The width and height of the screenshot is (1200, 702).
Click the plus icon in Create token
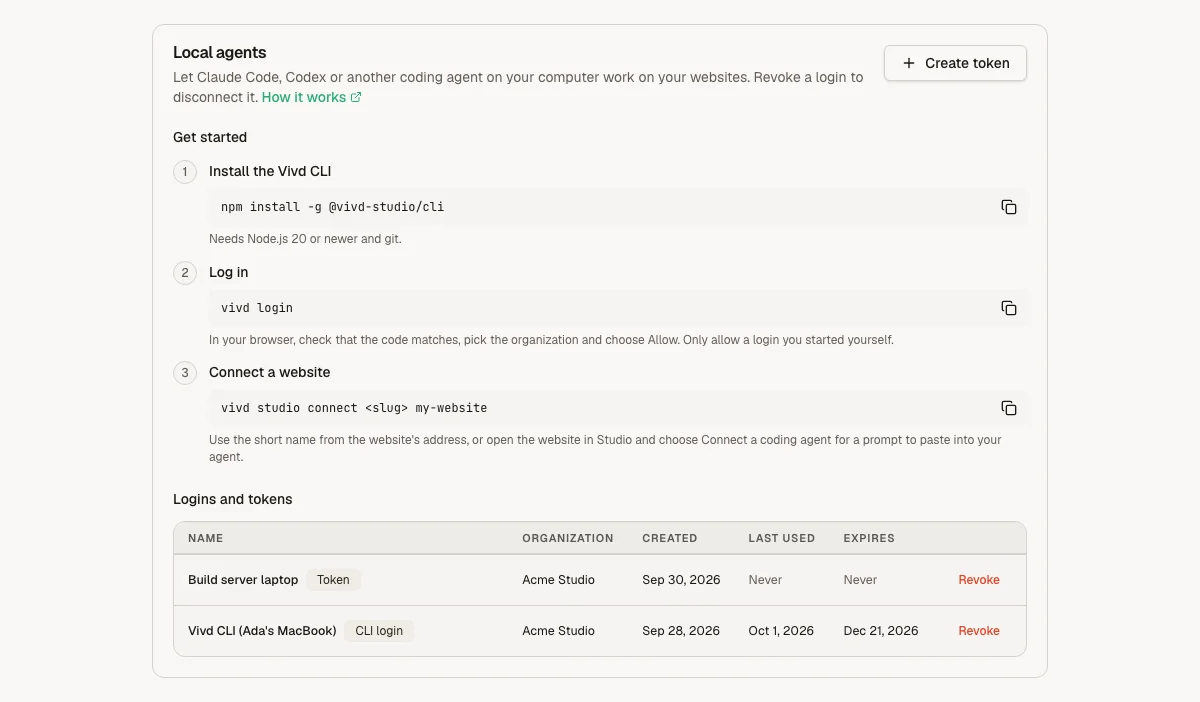pyautogui.click(x=909, y=63)
